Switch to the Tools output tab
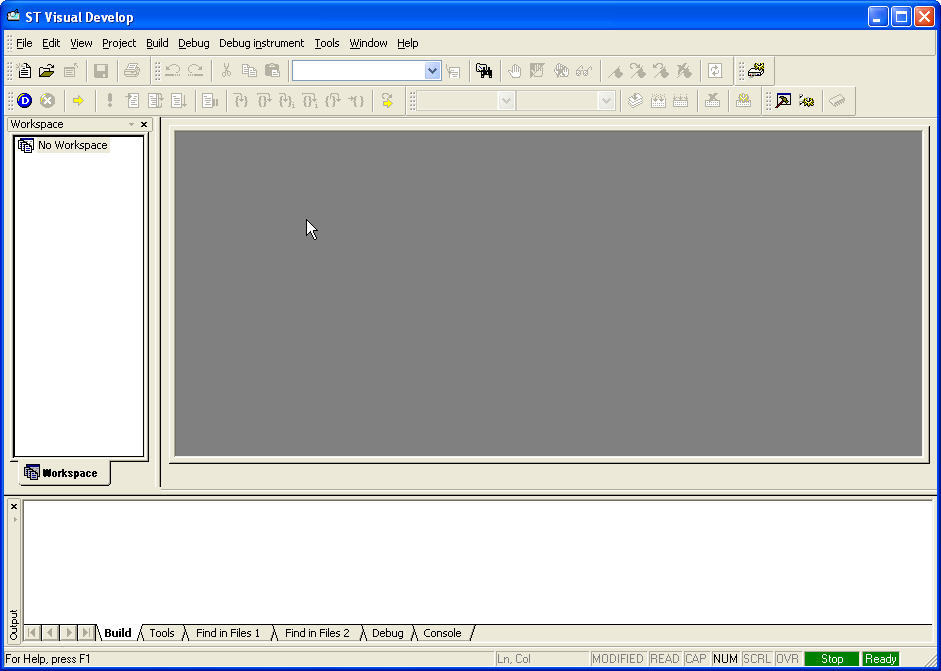This screenshot has height=671, width=941. pyautogui.click(x=161, y=633)
